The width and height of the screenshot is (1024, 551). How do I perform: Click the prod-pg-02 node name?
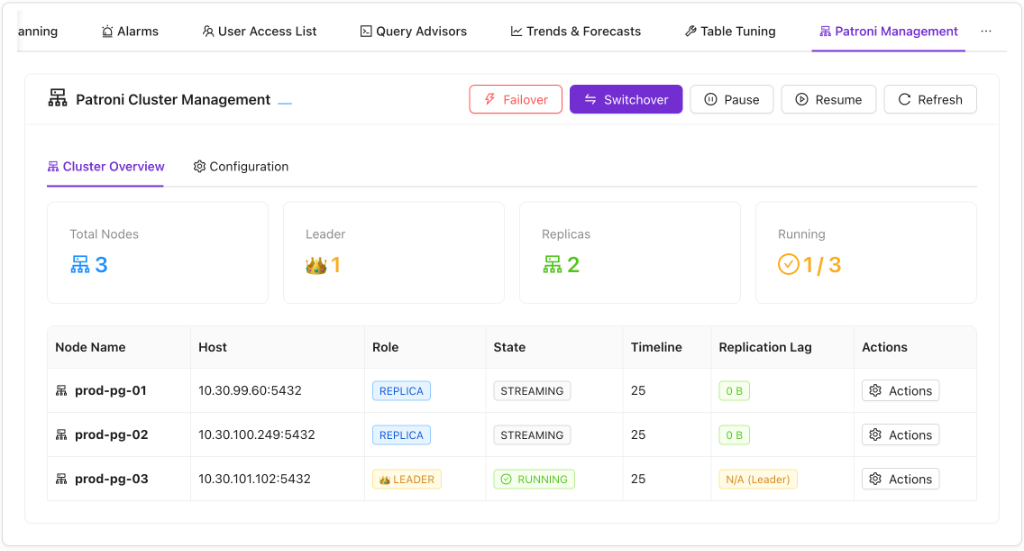(x=111, y=435)
